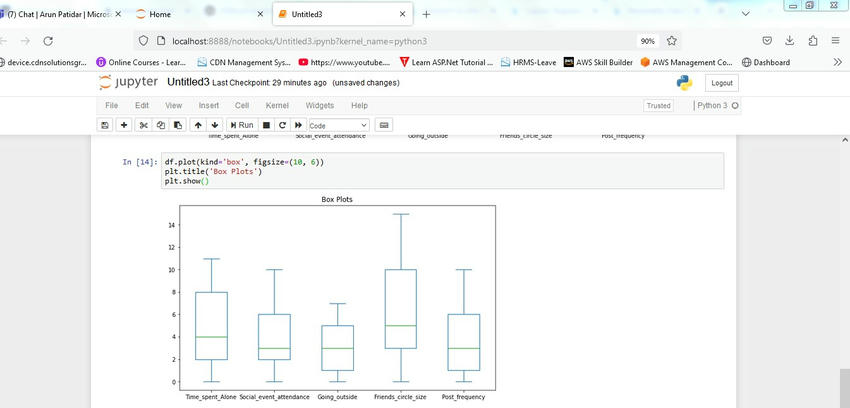Screen dimensions: 850x408
Task: Open the Dashboard bookmark
Action: (766, 62)
